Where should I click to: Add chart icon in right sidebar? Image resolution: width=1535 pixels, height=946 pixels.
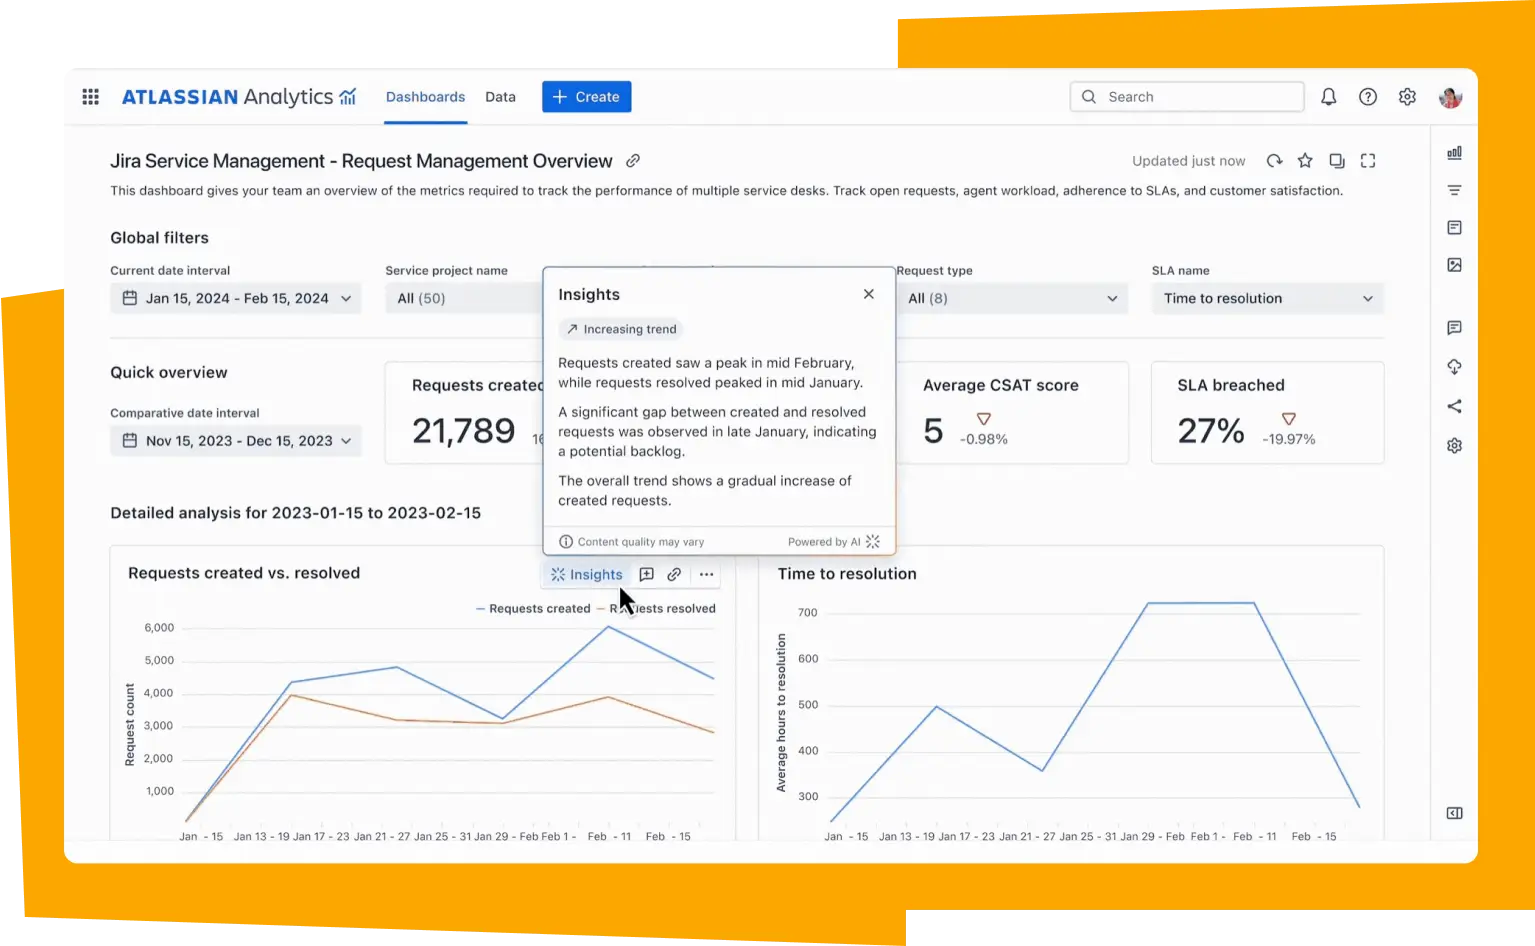[1454, 153]
